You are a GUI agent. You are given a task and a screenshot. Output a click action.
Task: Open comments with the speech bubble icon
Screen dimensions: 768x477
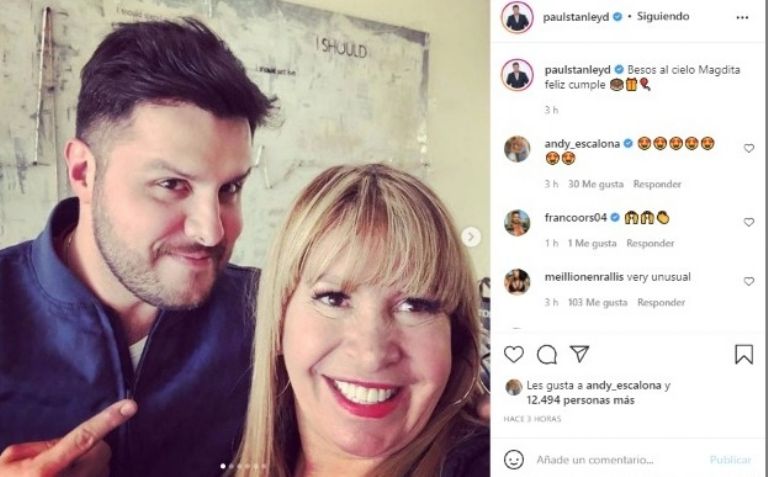pos(547,354)
